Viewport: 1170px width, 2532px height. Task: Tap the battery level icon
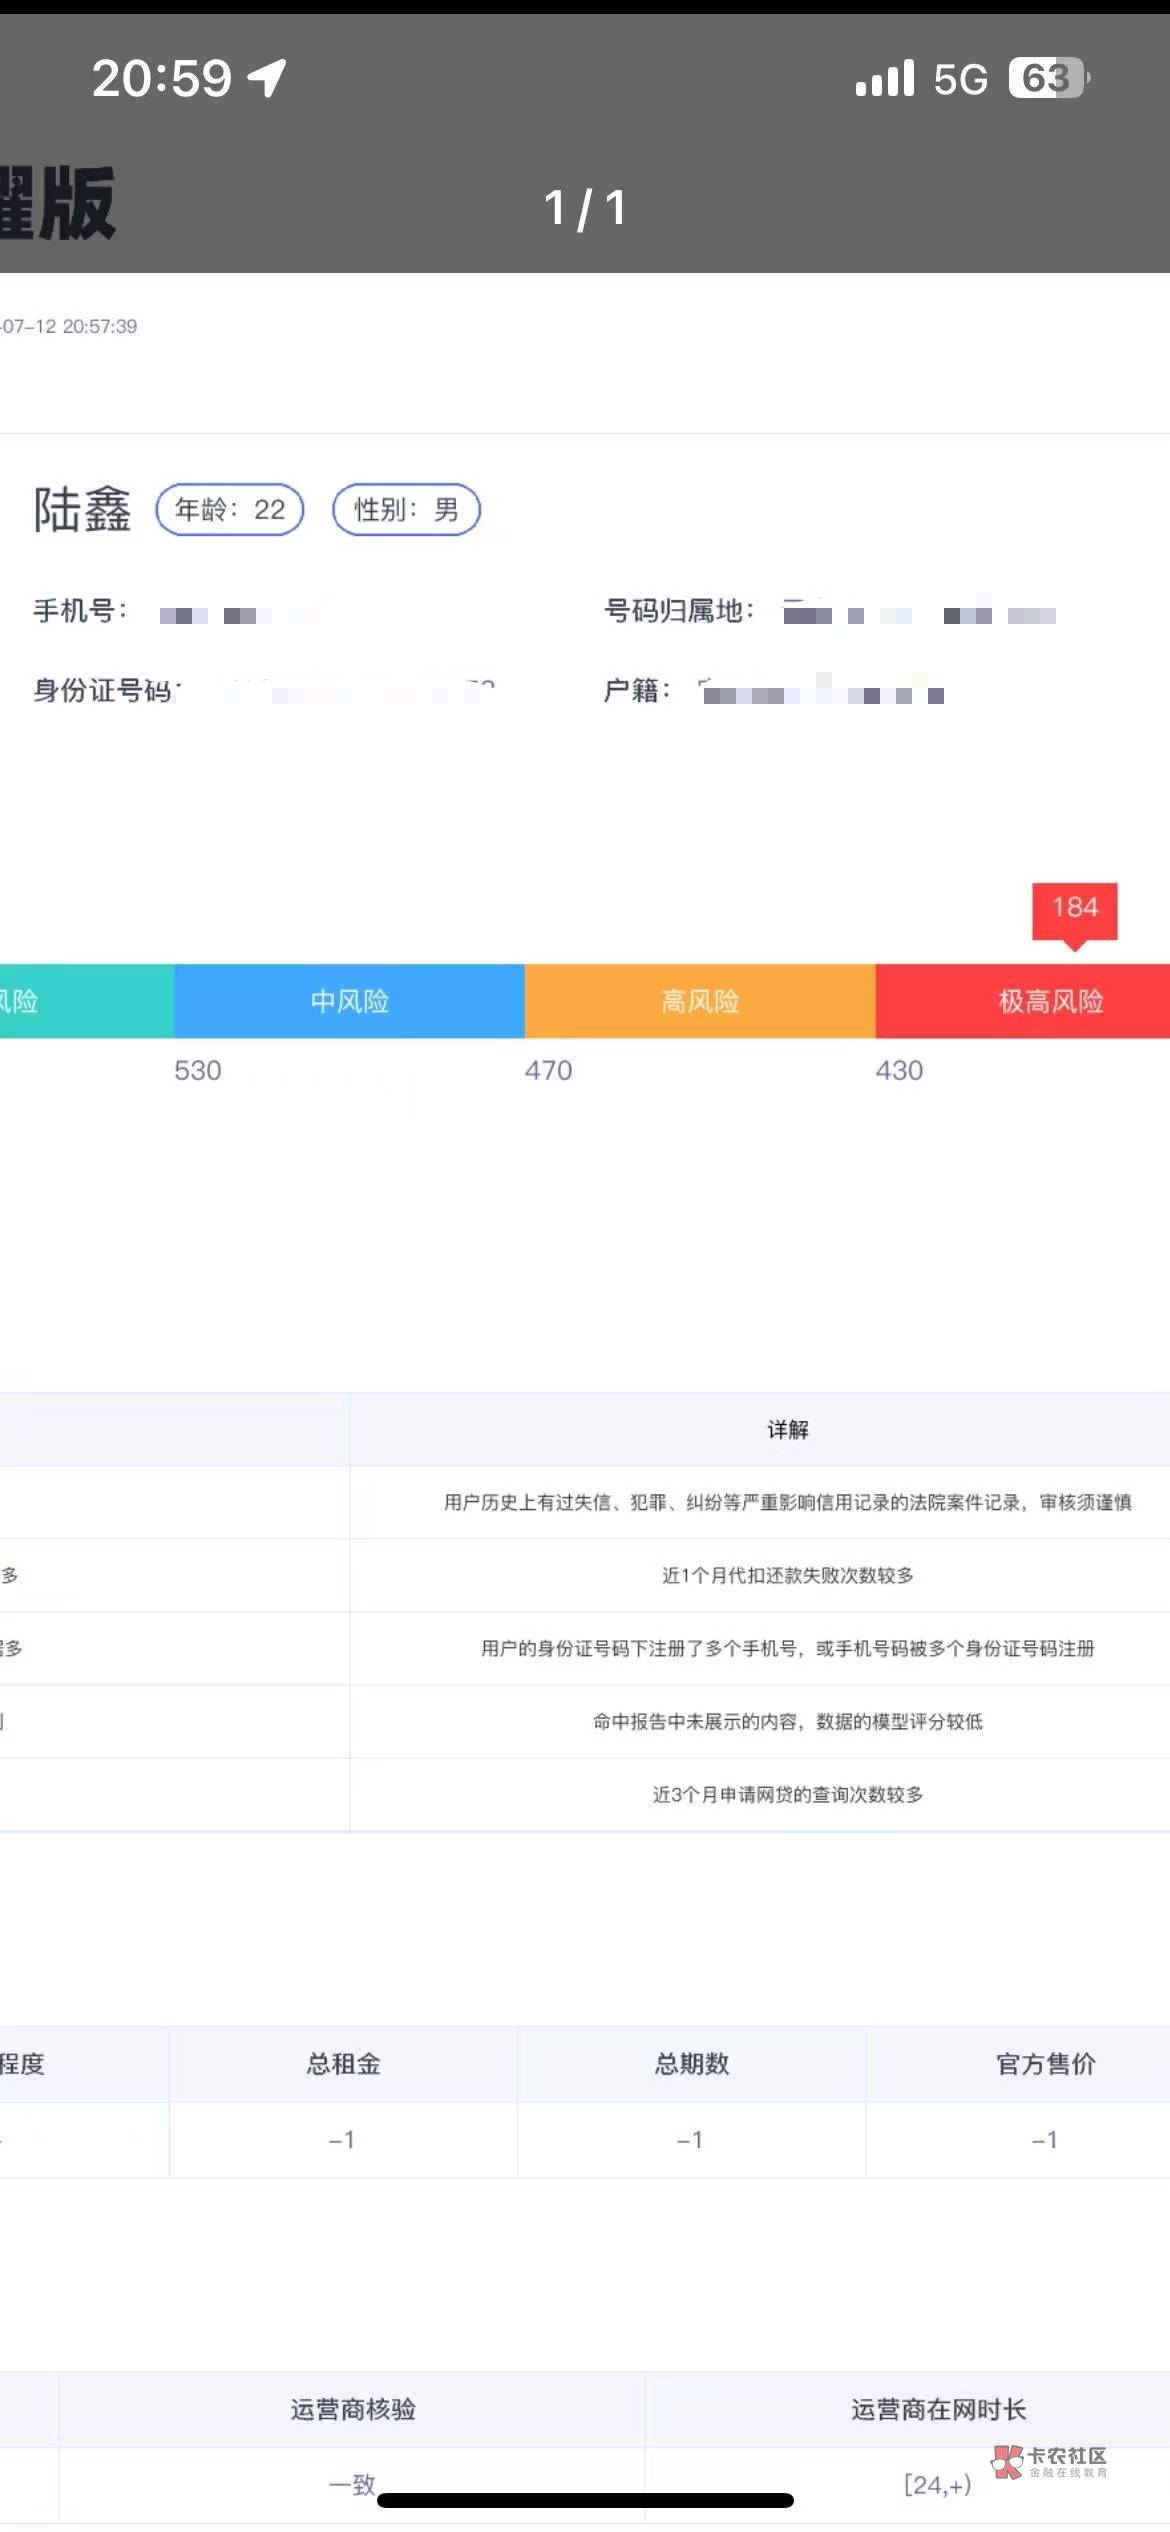tap(1048, 78)
